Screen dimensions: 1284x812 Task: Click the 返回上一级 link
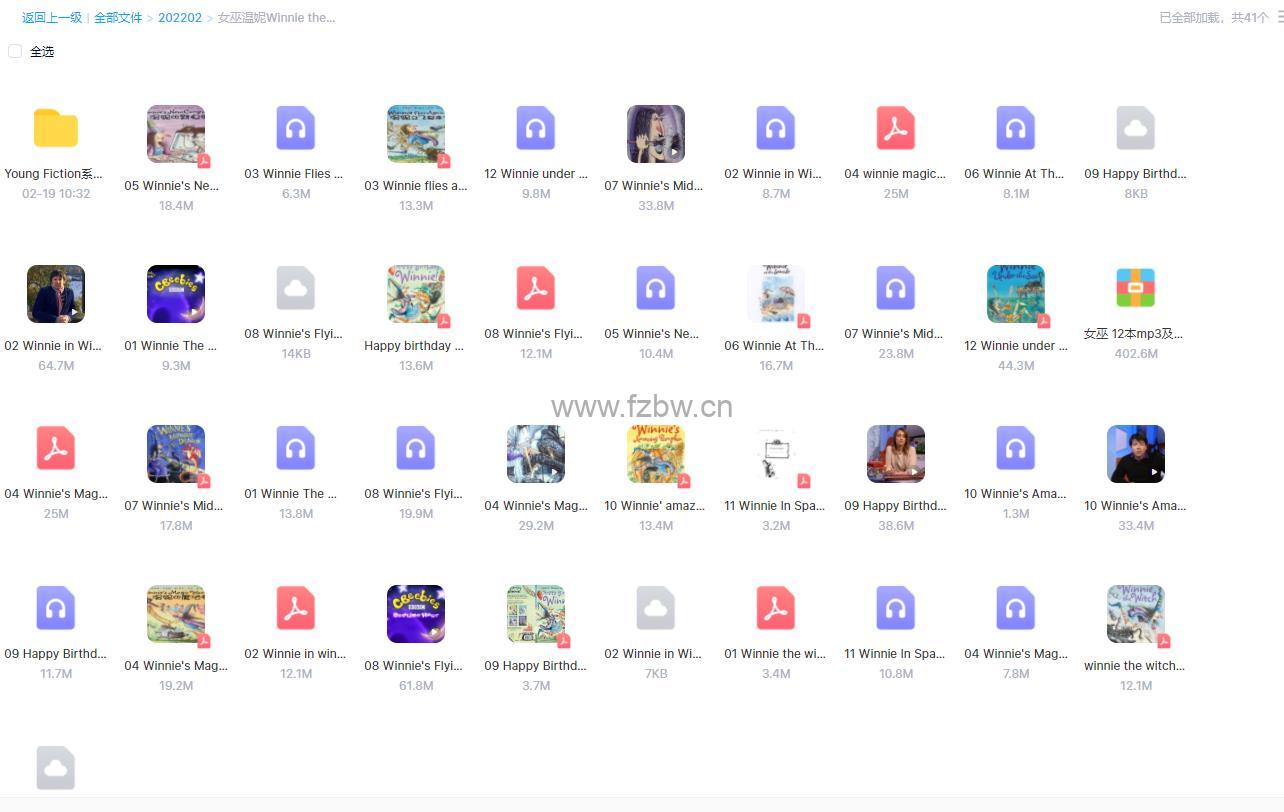pos(52,18)
